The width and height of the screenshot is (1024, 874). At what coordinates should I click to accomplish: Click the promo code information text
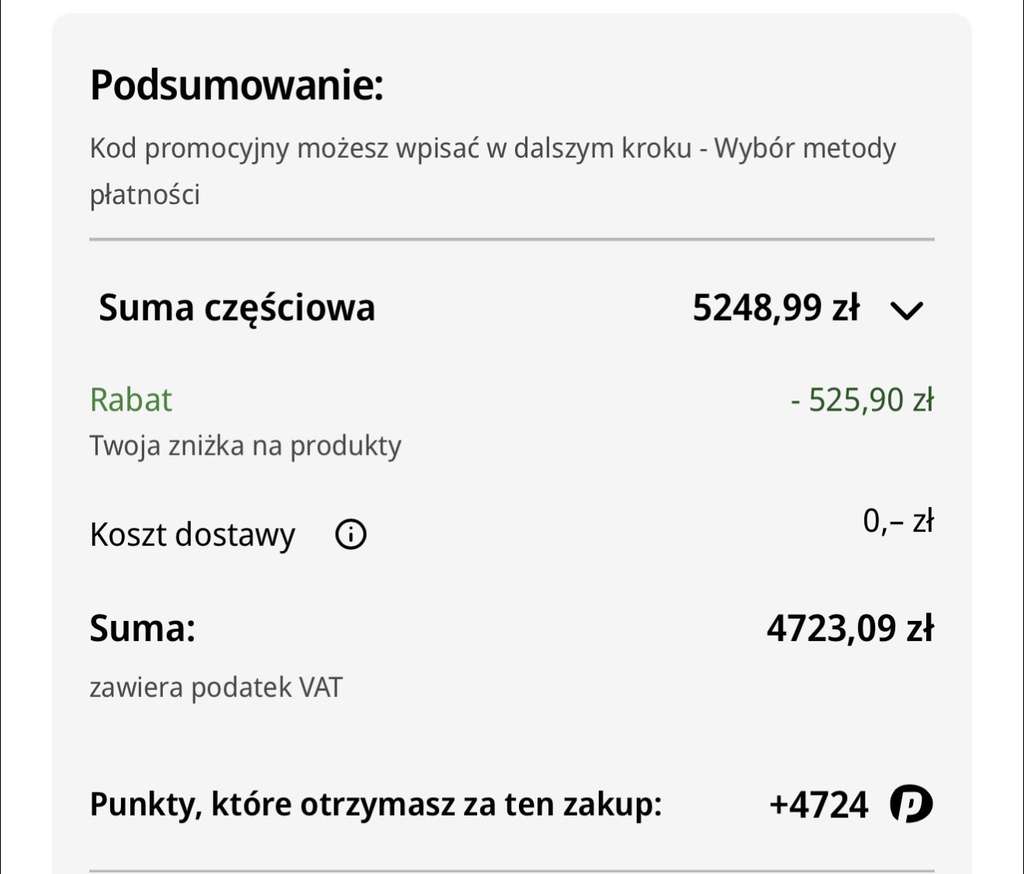(x=492, y=171)
